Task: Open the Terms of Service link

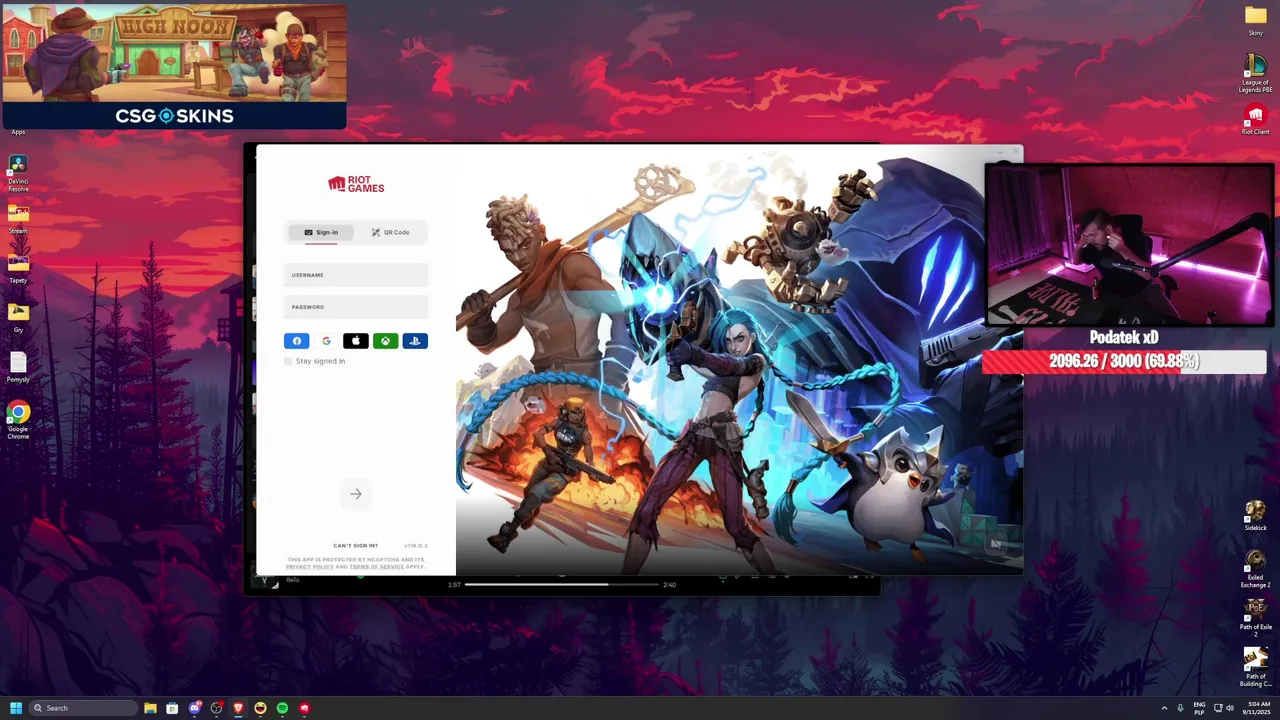Action: coord(376,567)
